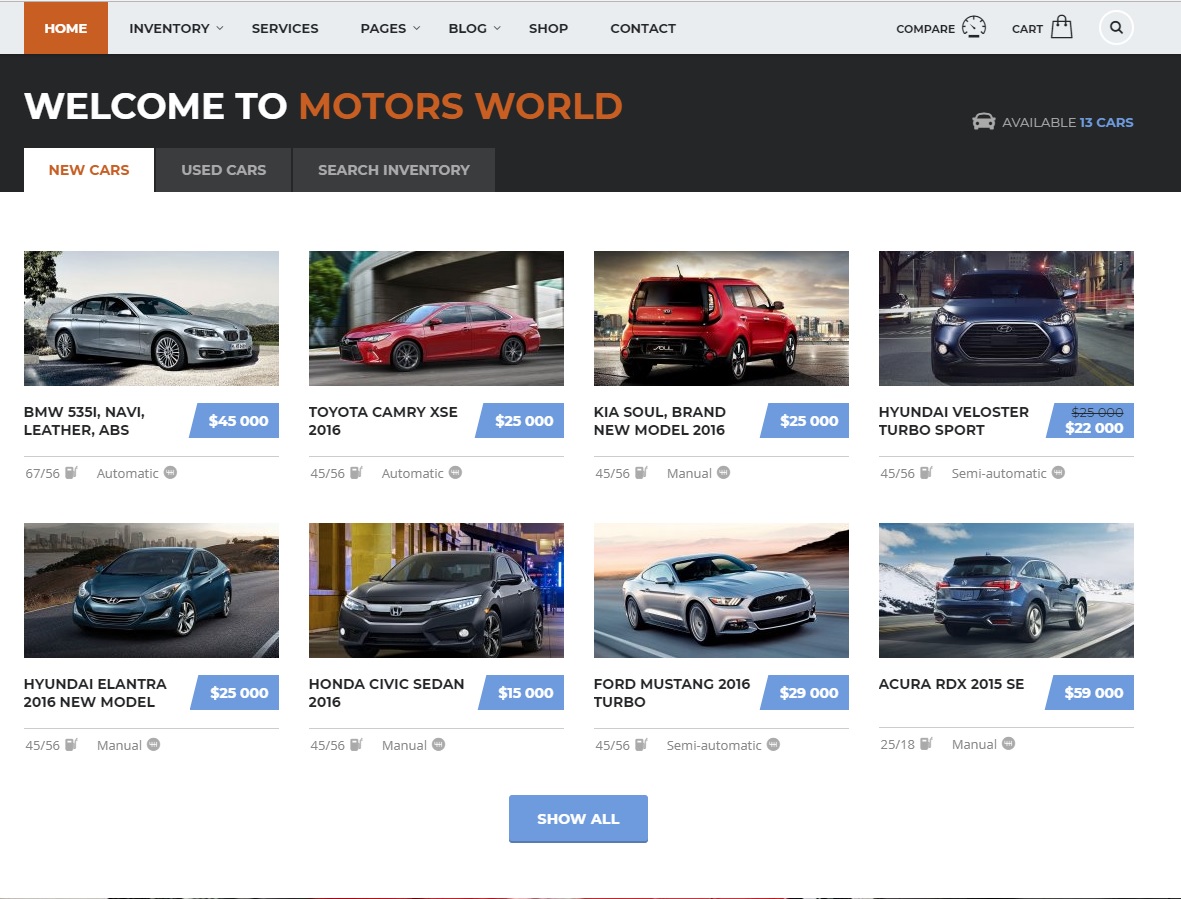The height and width of the screenshot is (899, 1181).
Task: Open Hyundai Elantra 2016 New Model title
Action: (95, 693)
